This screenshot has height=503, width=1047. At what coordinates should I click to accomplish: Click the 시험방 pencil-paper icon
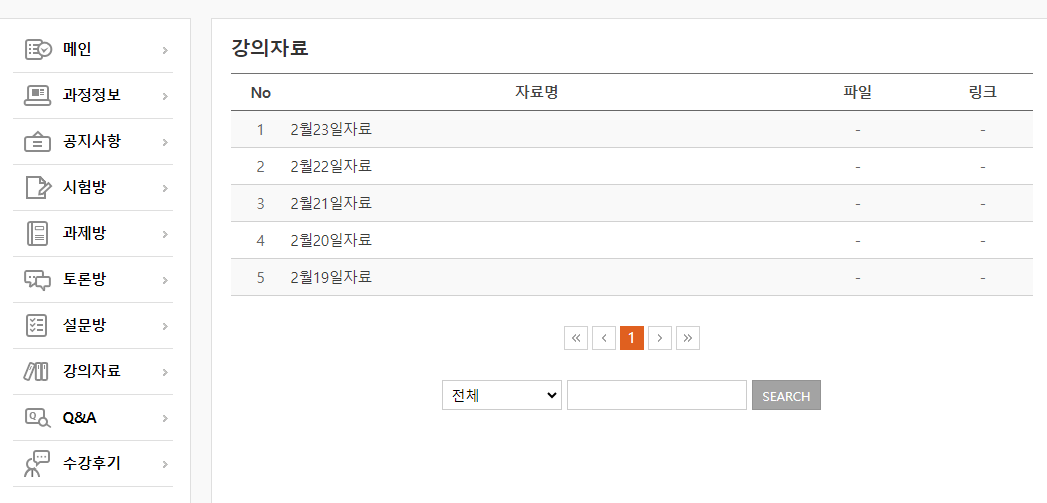[x=38, y=187]
